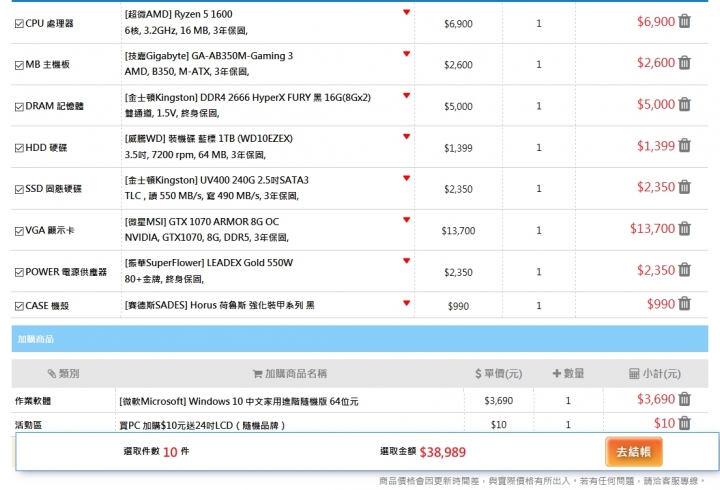The image size is (720, 490).
Task: Click the SADES Horus case product name
Action: click(219, 305)
